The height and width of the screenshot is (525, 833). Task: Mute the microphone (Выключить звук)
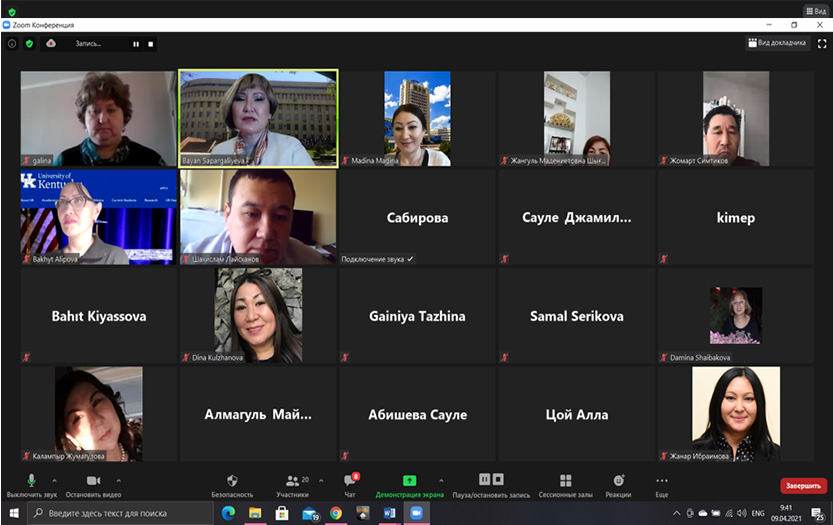pos(31,481)
